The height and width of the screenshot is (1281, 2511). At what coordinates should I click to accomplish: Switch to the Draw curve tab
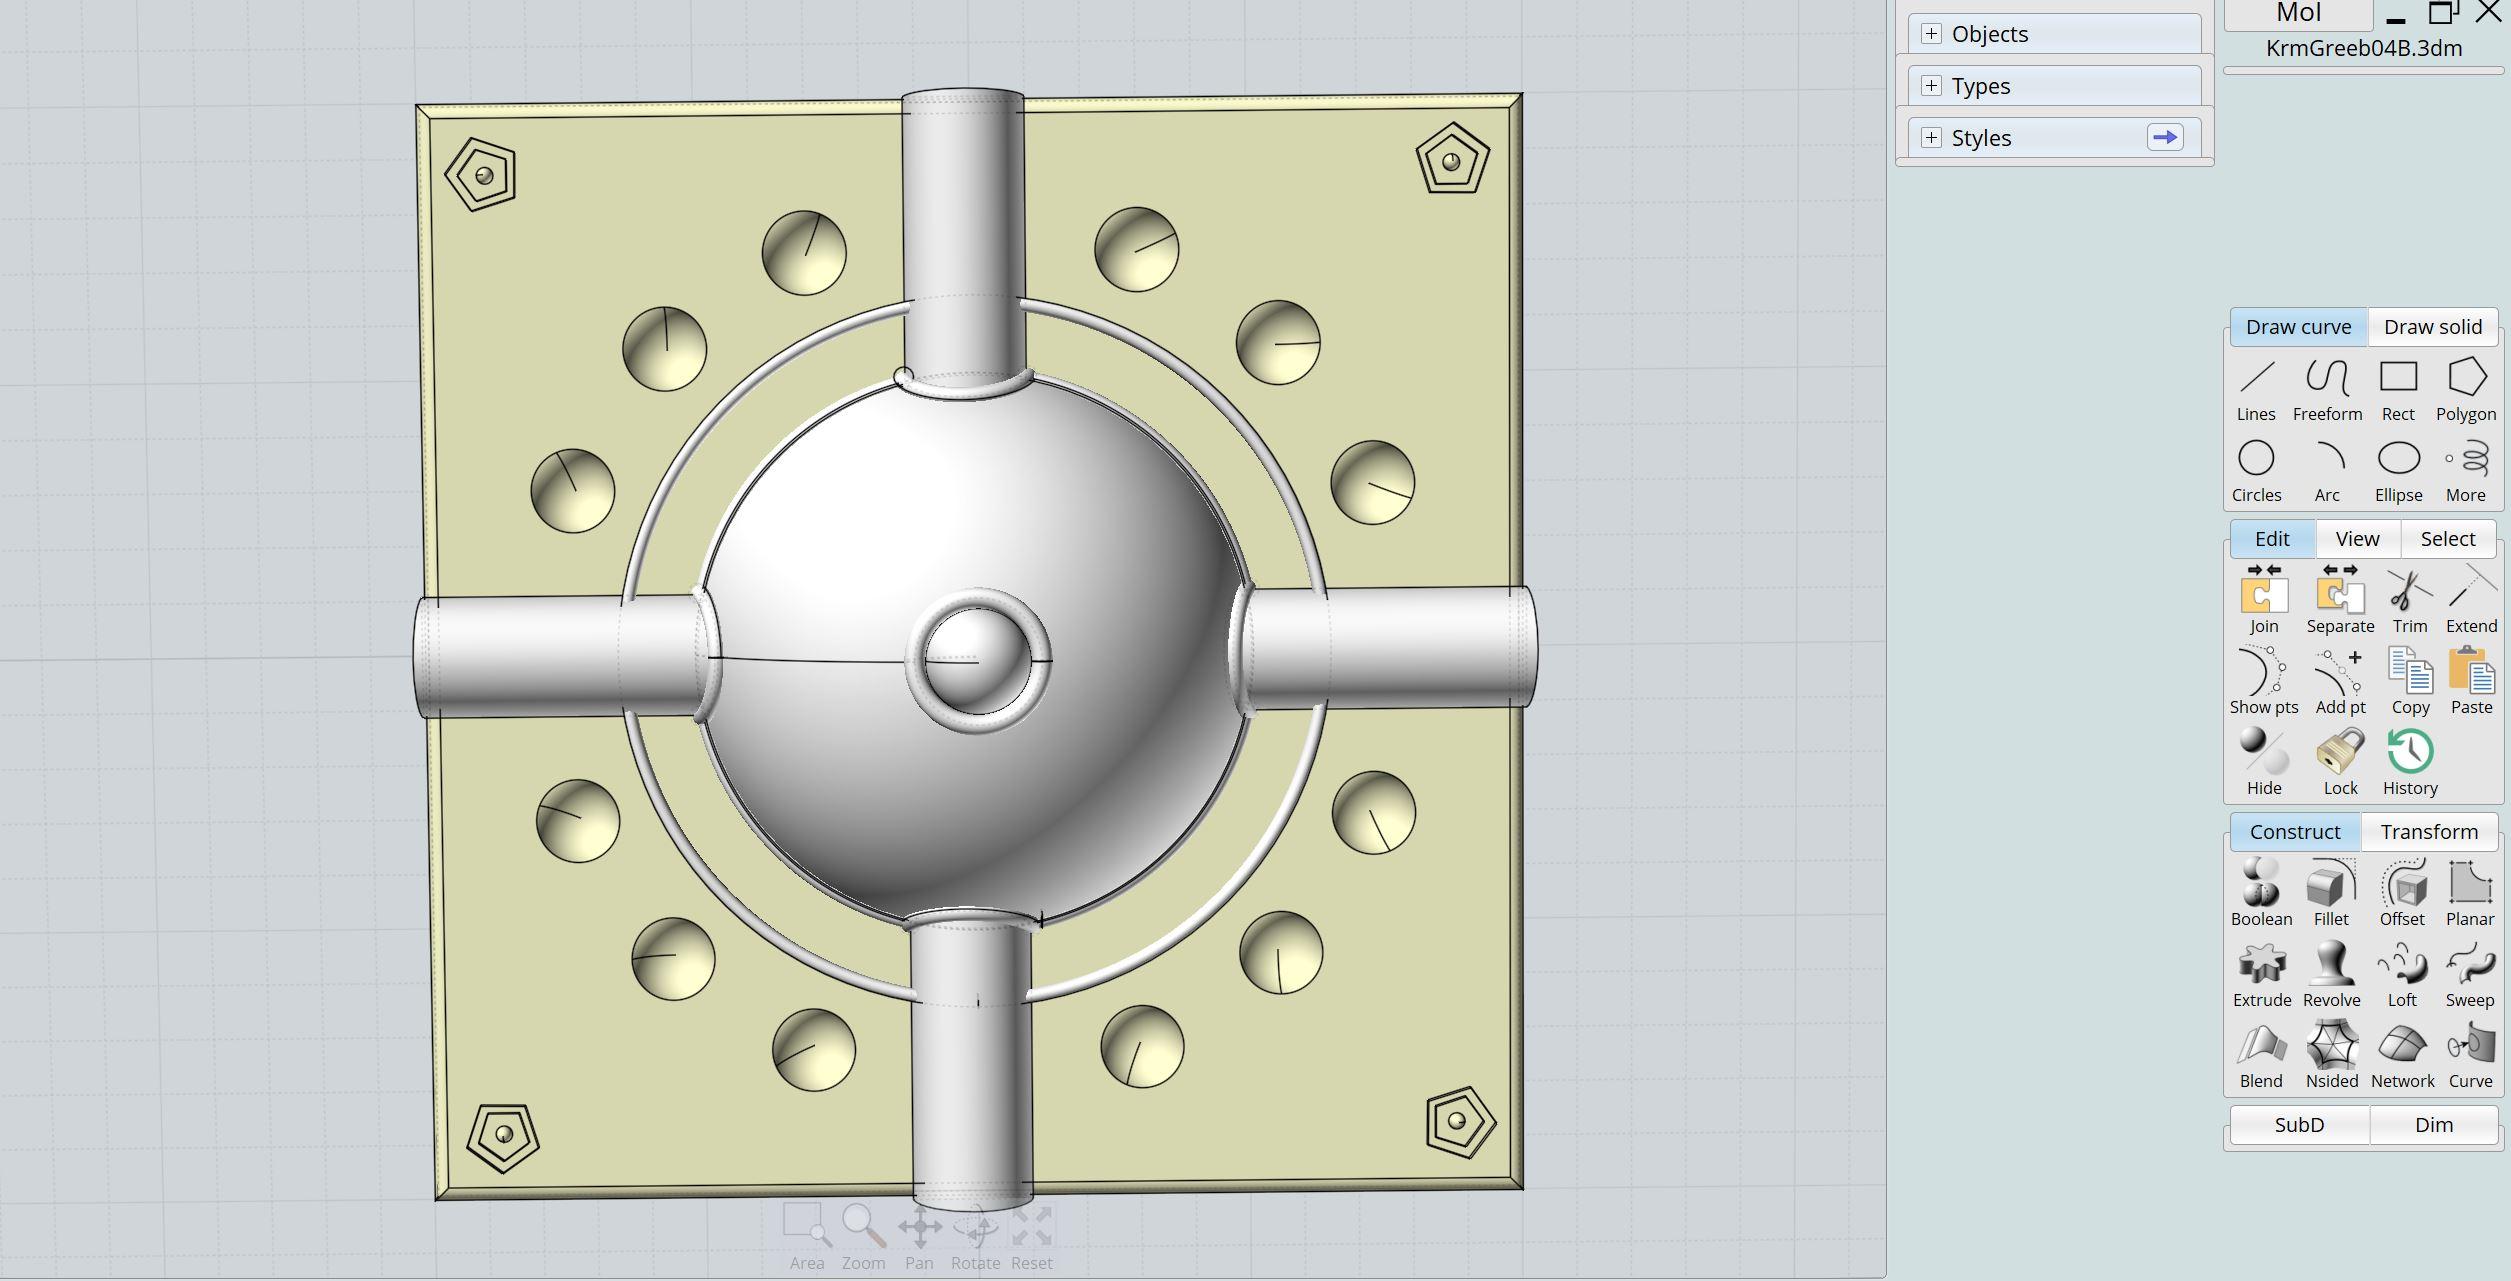(x=2298, y=327)
